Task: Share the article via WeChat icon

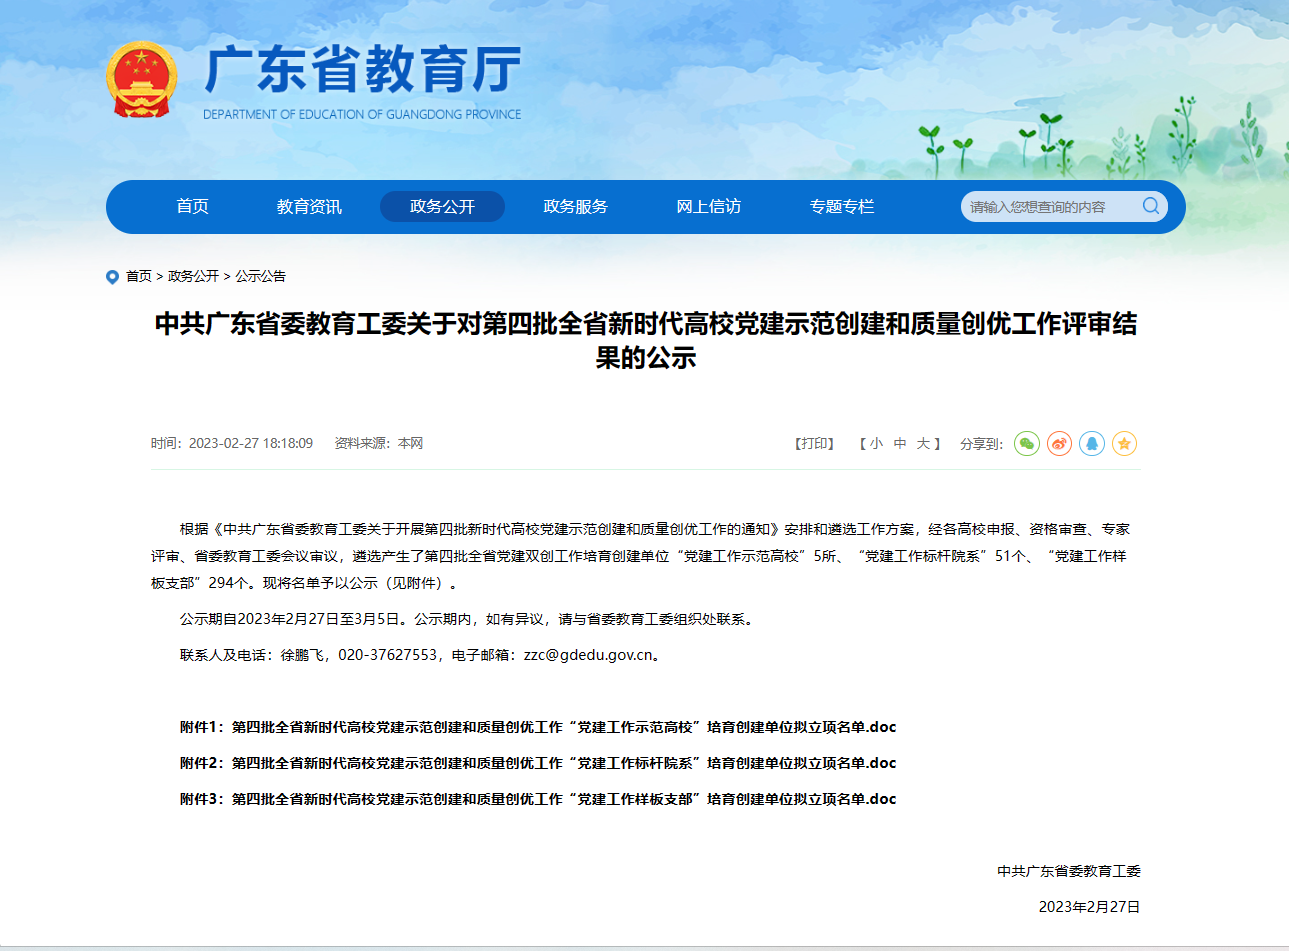Action: pyautogui.click(x=1027, y=443)
